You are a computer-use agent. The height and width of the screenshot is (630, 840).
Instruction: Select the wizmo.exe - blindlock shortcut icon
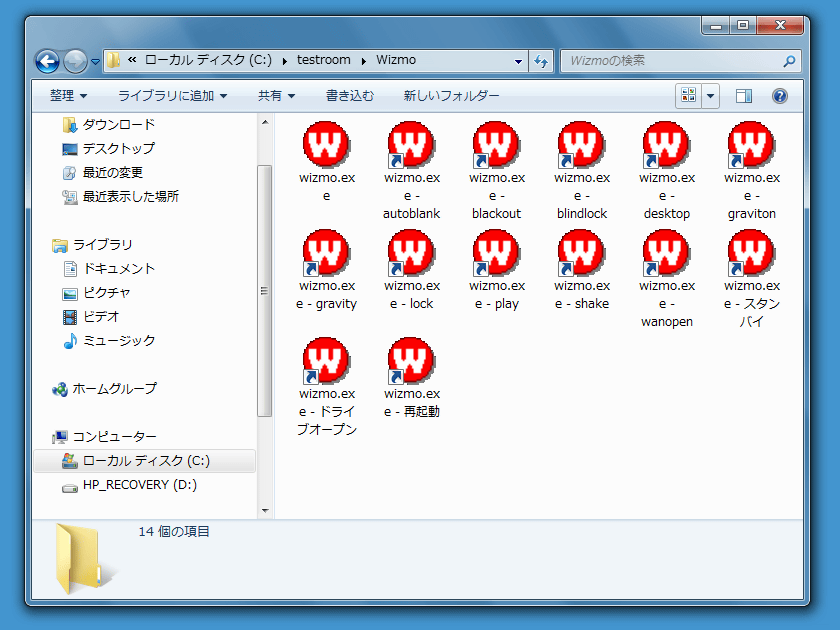tap(581, 144)
